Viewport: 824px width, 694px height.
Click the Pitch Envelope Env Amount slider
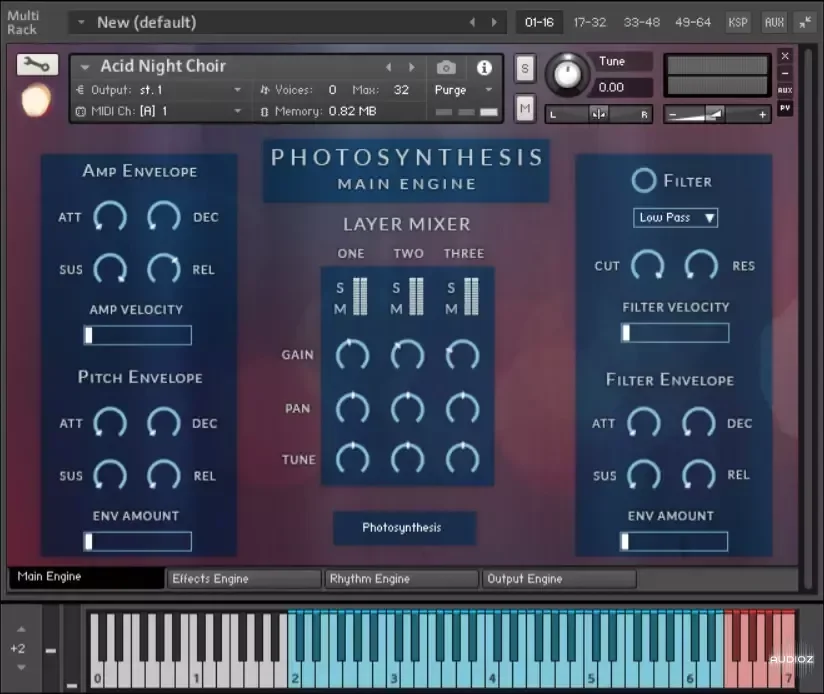click(x=138, y=542)
